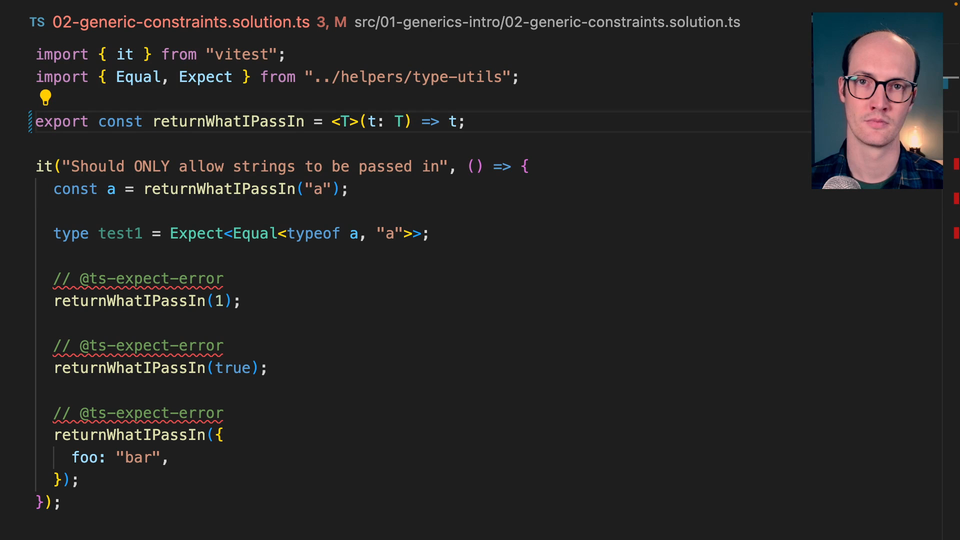This screenshot has width=960, height=540.
Task: Click the foo property key
Action: 85,458
